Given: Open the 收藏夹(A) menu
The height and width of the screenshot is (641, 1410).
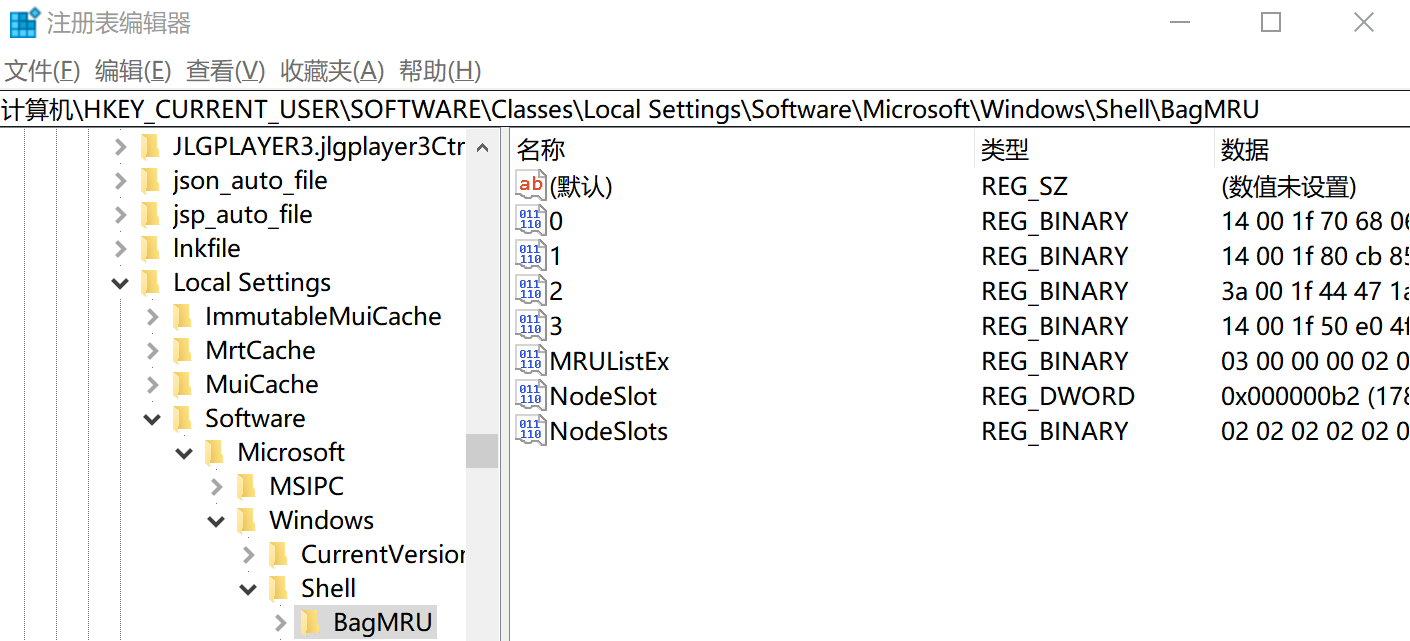Looking at the screenshot, I should pos(332,71).
